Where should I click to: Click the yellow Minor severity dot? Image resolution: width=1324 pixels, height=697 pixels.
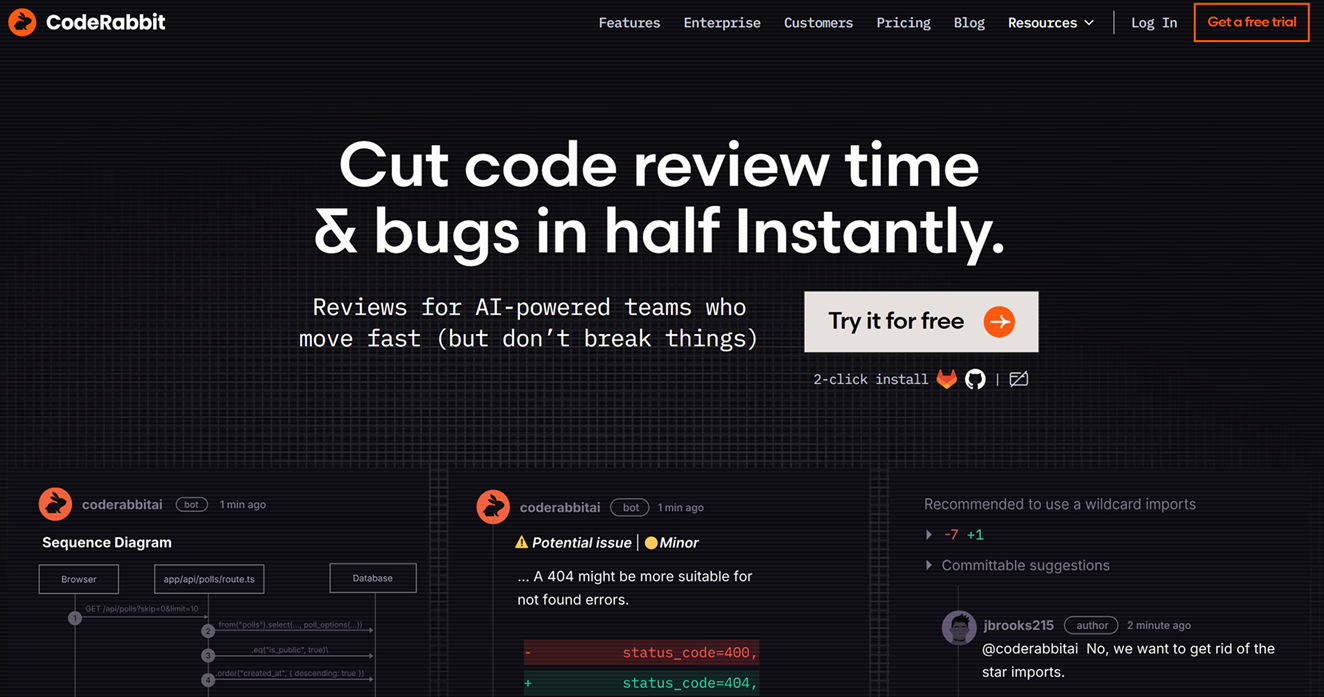tap(651, 543)
